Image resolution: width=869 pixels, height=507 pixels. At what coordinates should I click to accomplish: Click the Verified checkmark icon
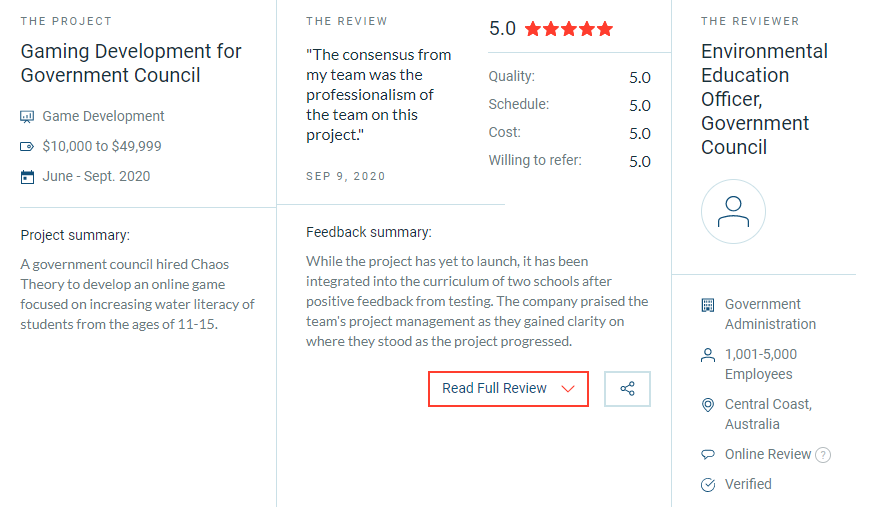[x=708, y=485]
